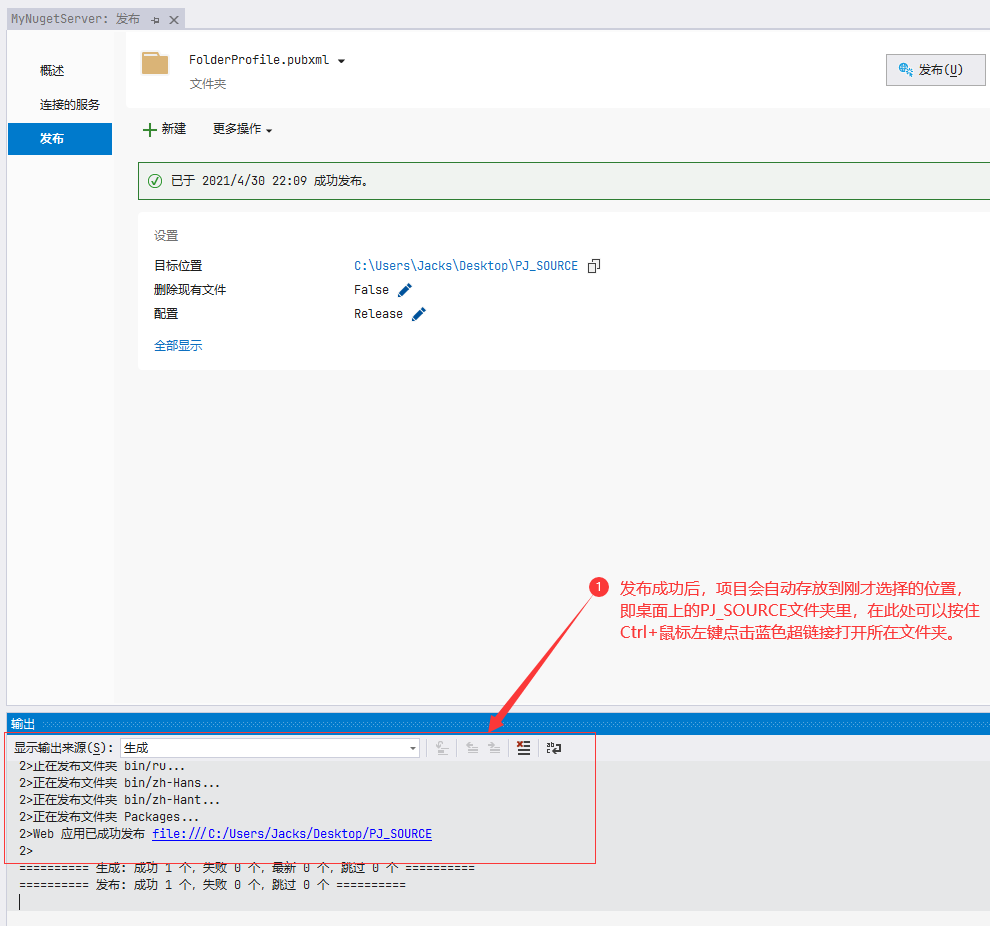Screen dimensions: 990x926
Task: Click the 全部显示 show all link
Action: 178,345
